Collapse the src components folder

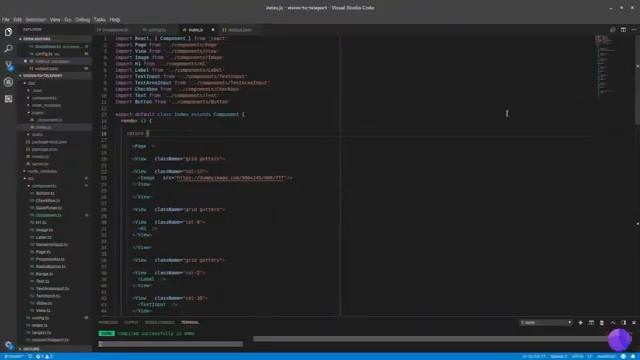point(44,186)
